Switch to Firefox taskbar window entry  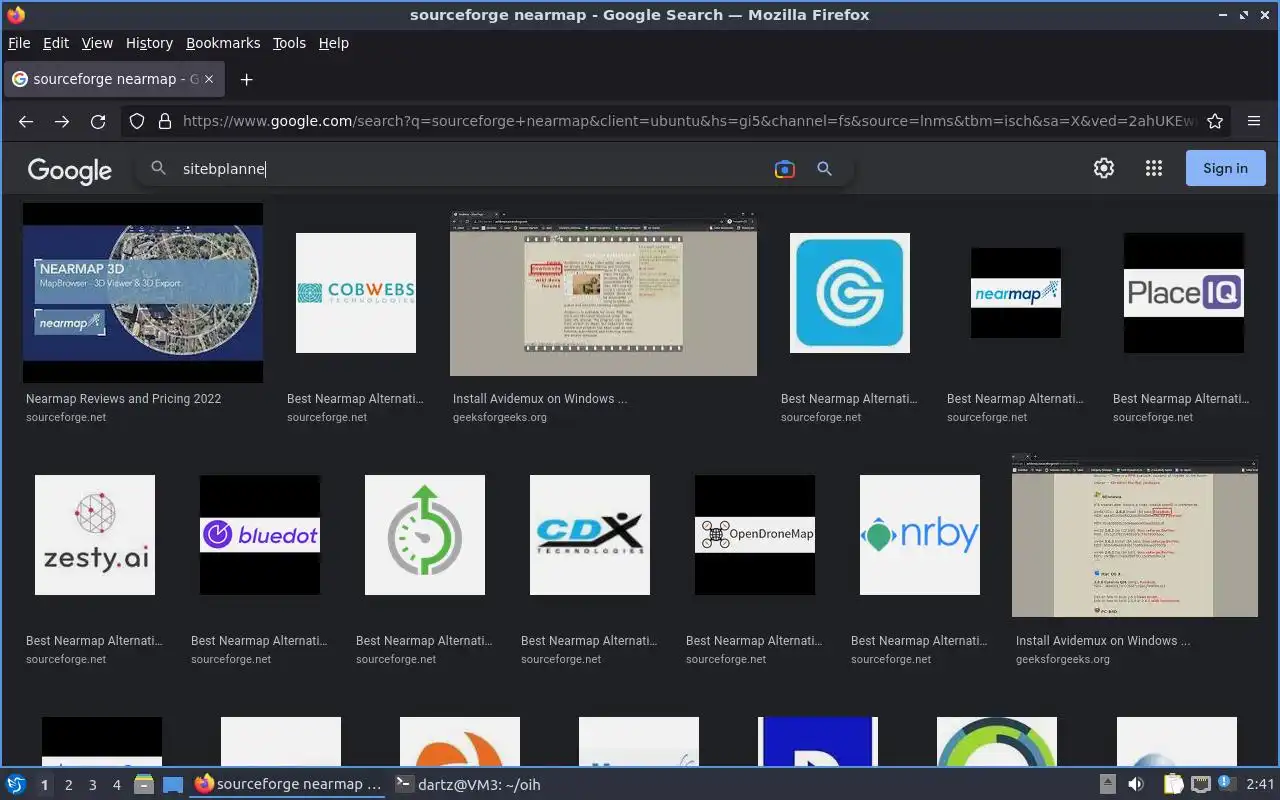(288, 784)
